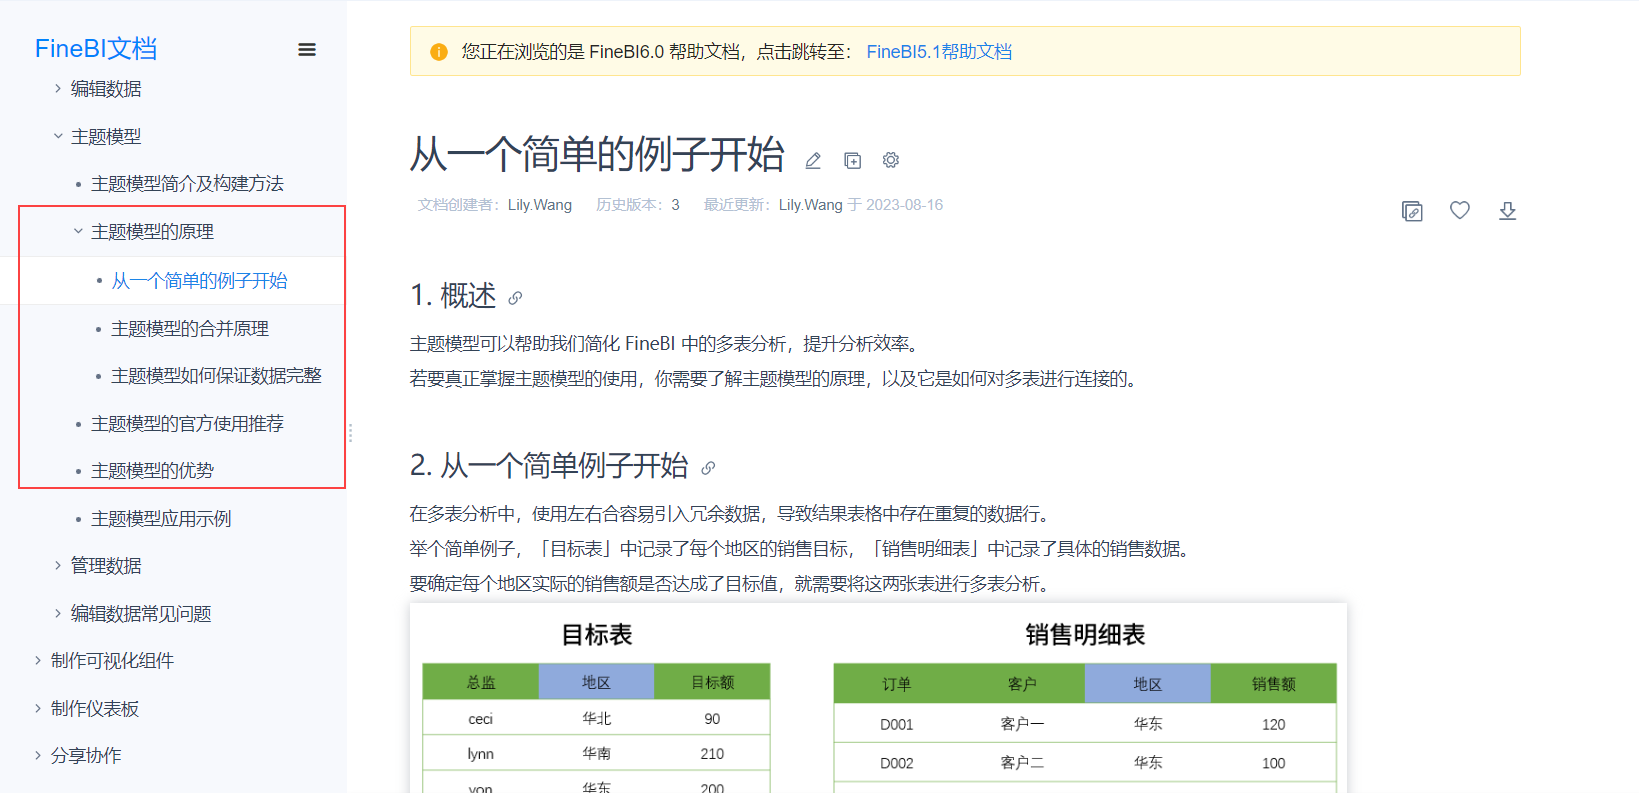Click the download export icon
The height and width of the screenshot is (793, 1639).
[x=1508, y=211]
